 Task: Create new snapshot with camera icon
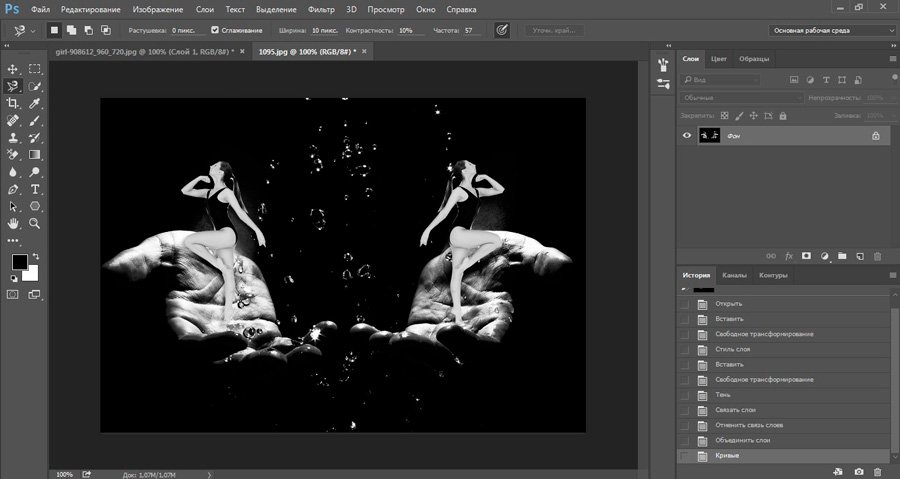[858, 471]
